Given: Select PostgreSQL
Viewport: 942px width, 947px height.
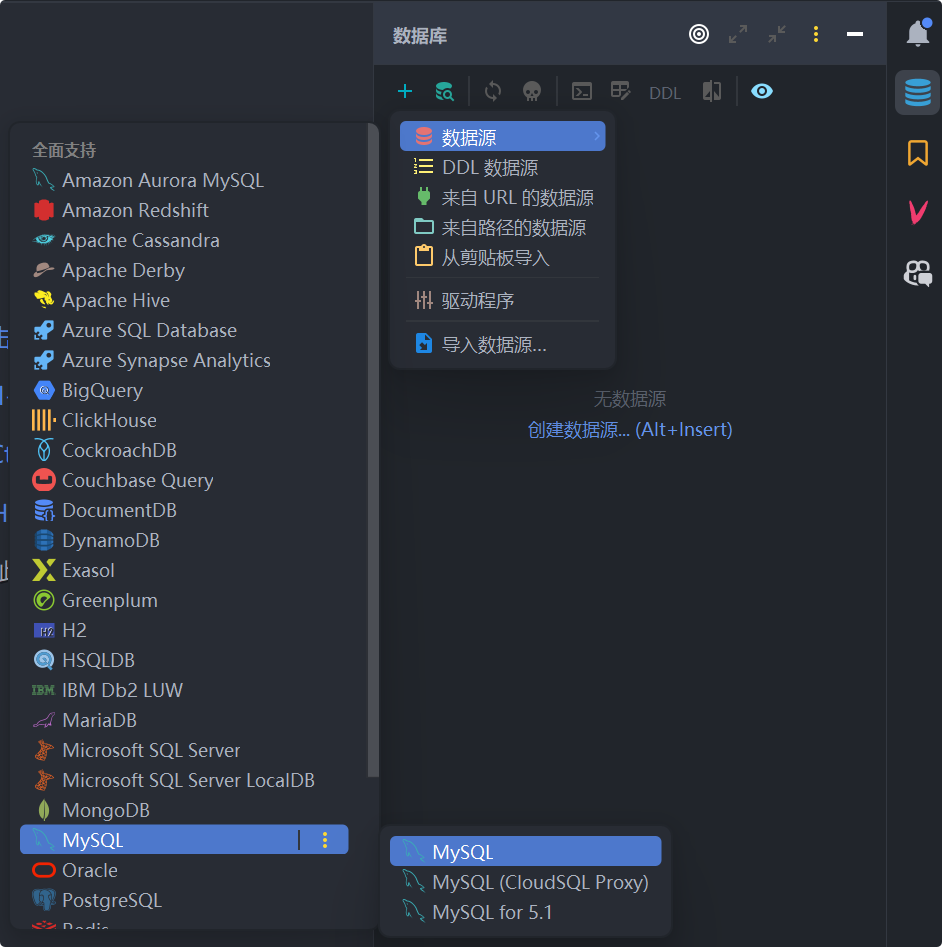Looking at the screenshot, I should click(184, 900).
